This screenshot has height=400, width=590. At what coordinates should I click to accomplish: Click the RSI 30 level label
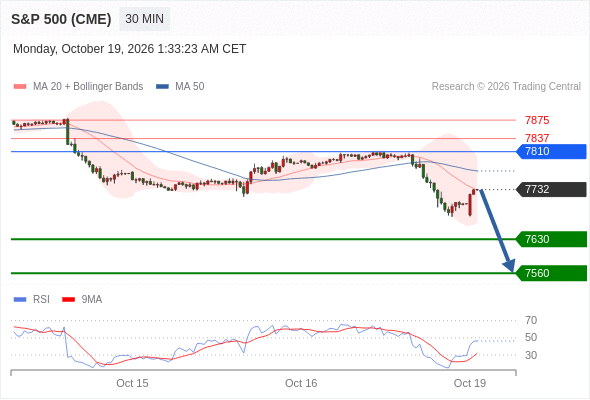531,355
